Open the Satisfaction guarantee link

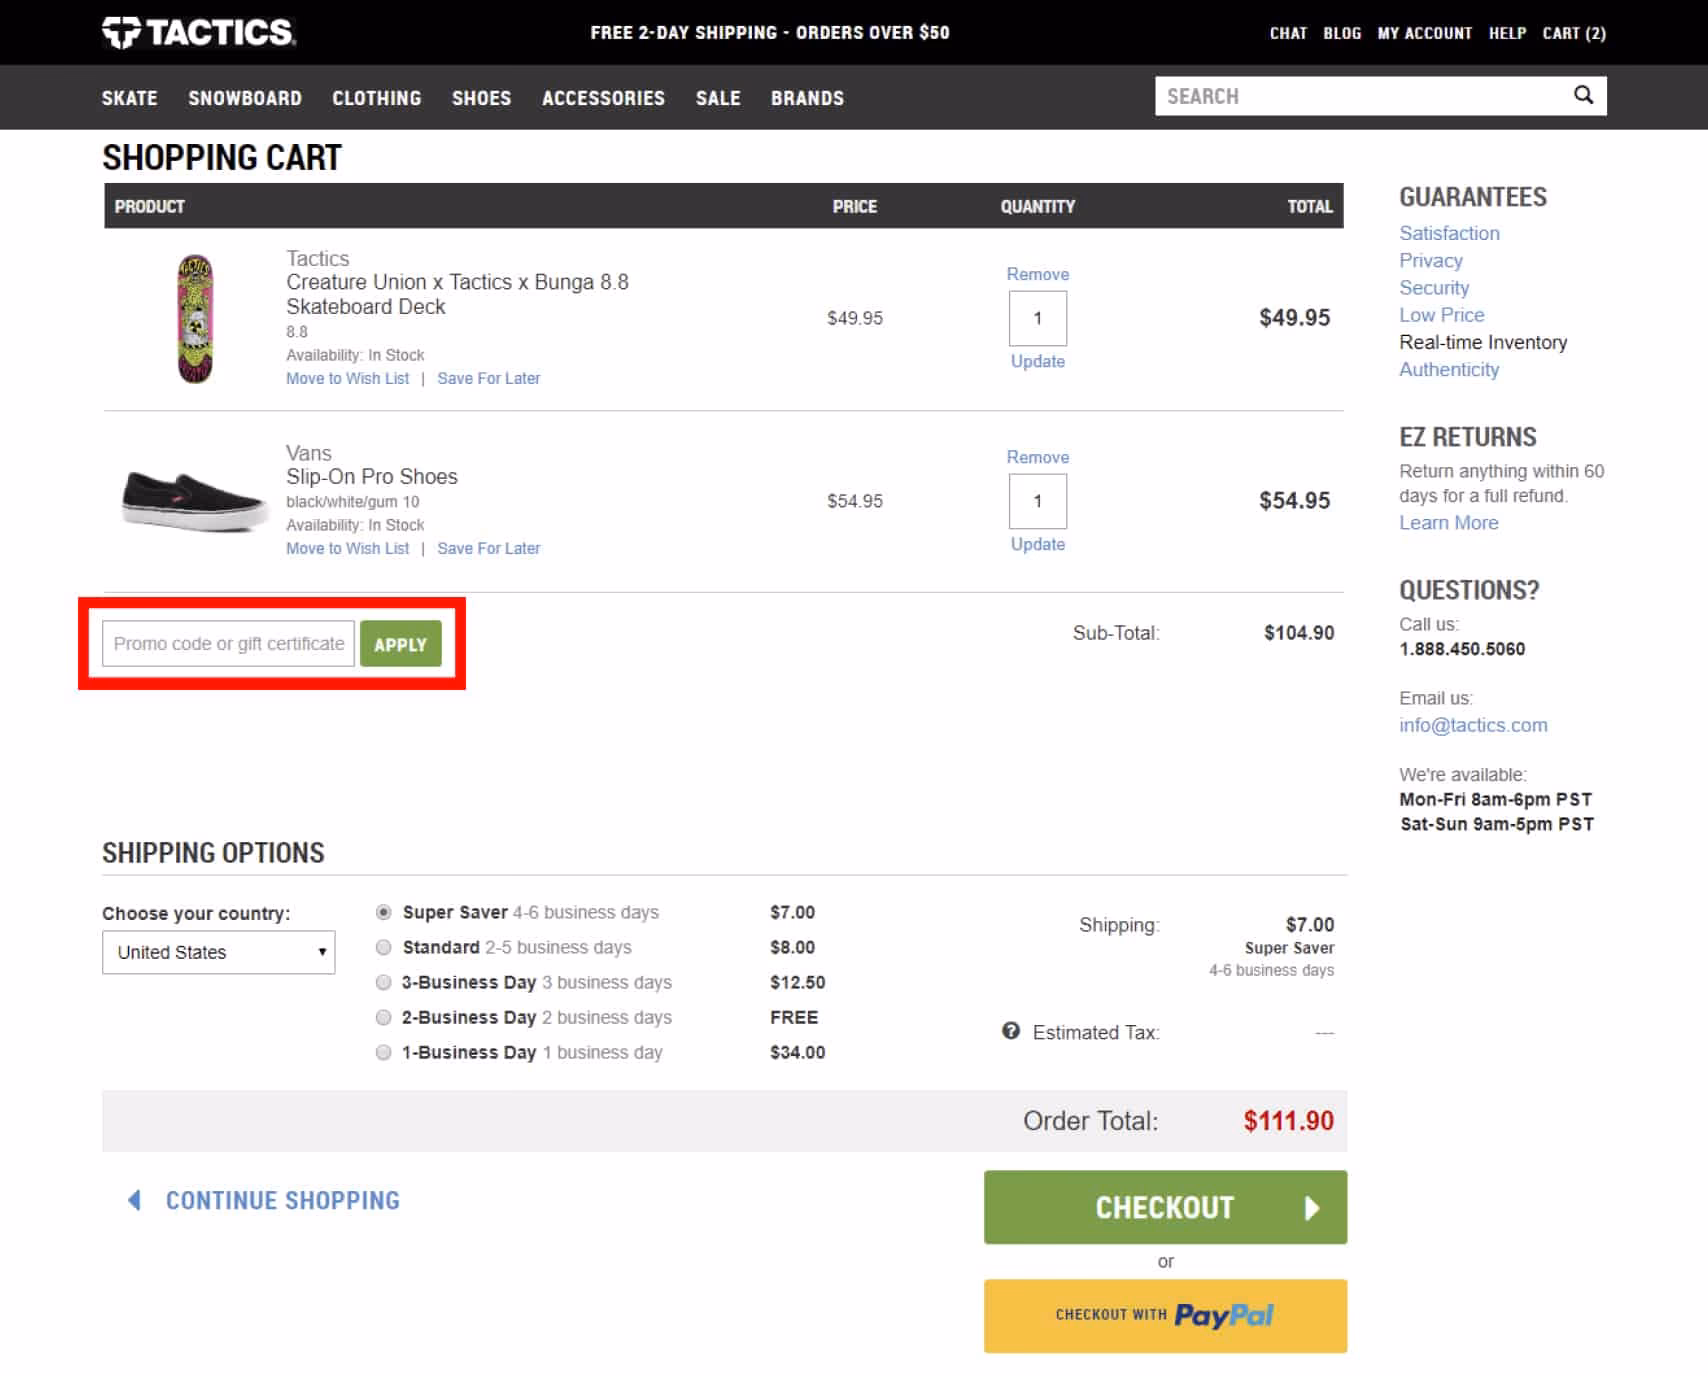coord(1449,233)
